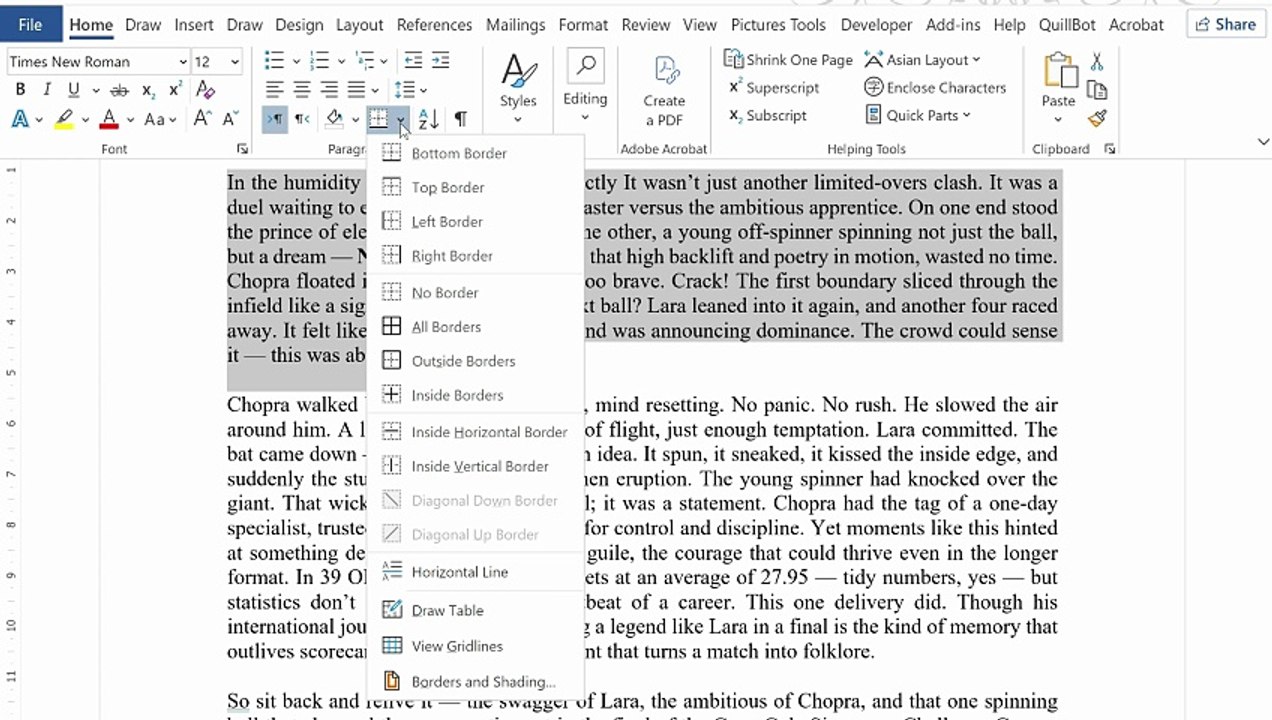The height and width of the screenshot is (720, 1272).
Task: Expand the numbering list dropdown
Action: (x=339, y=61)
